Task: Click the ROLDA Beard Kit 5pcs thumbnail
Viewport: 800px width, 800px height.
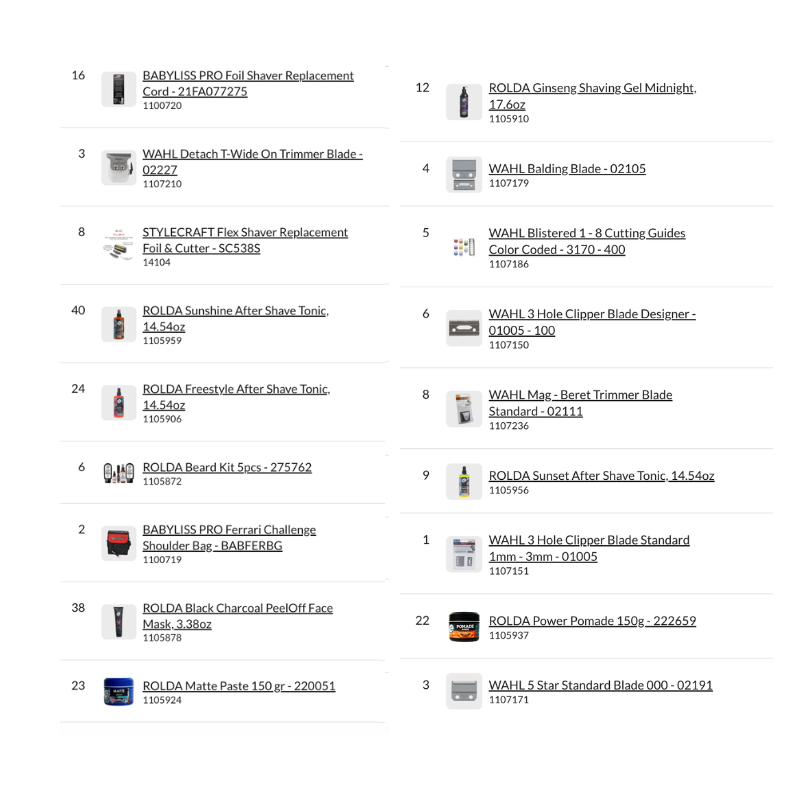Action: click(x=118, y=472)
